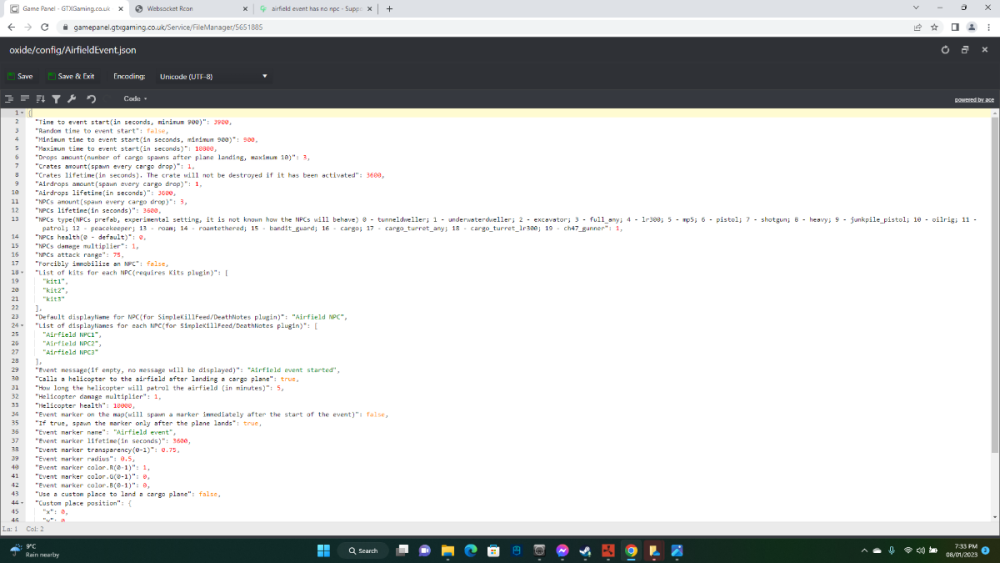Open the Chrome three-dot menu
1000x563 pixels.
(989, 27)
